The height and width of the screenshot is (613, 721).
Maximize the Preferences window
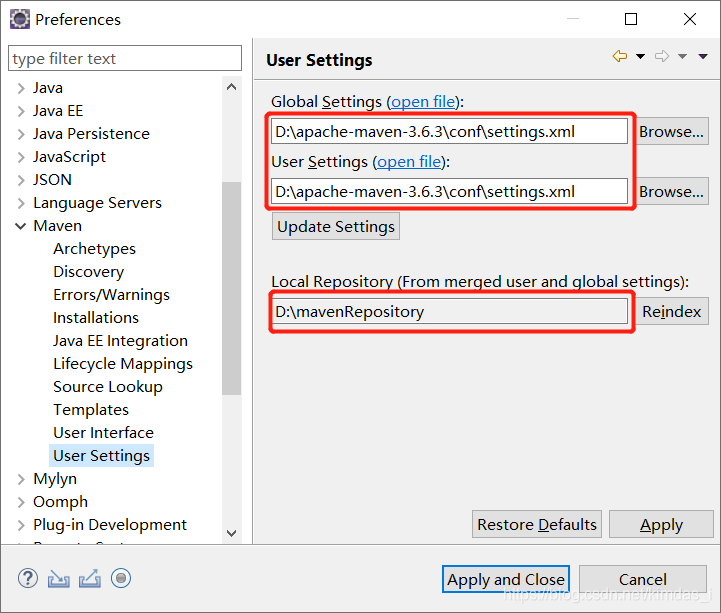click(631, 19)
